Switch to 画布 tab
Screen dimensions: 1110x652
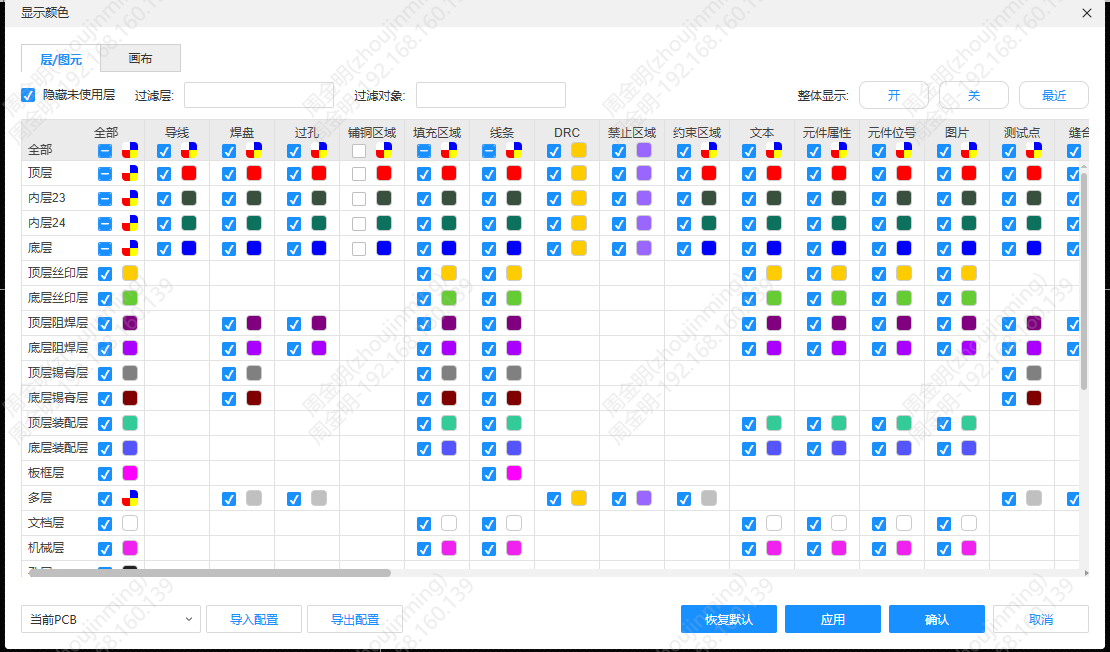pyautogui.click(x=140, y=59)
